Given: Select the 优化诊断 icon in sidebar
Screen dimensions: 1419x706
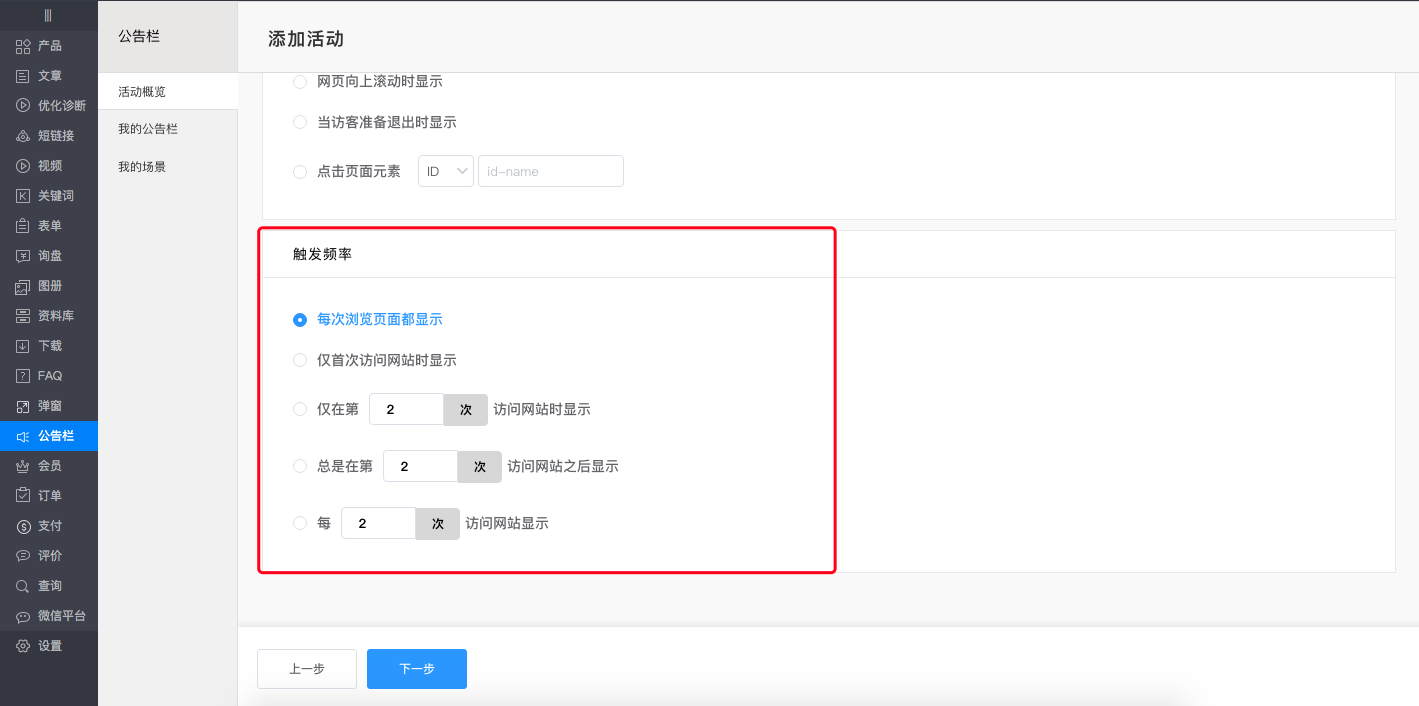Looking at the screenshot, I should pyautogui.click(x=47, y=105).
